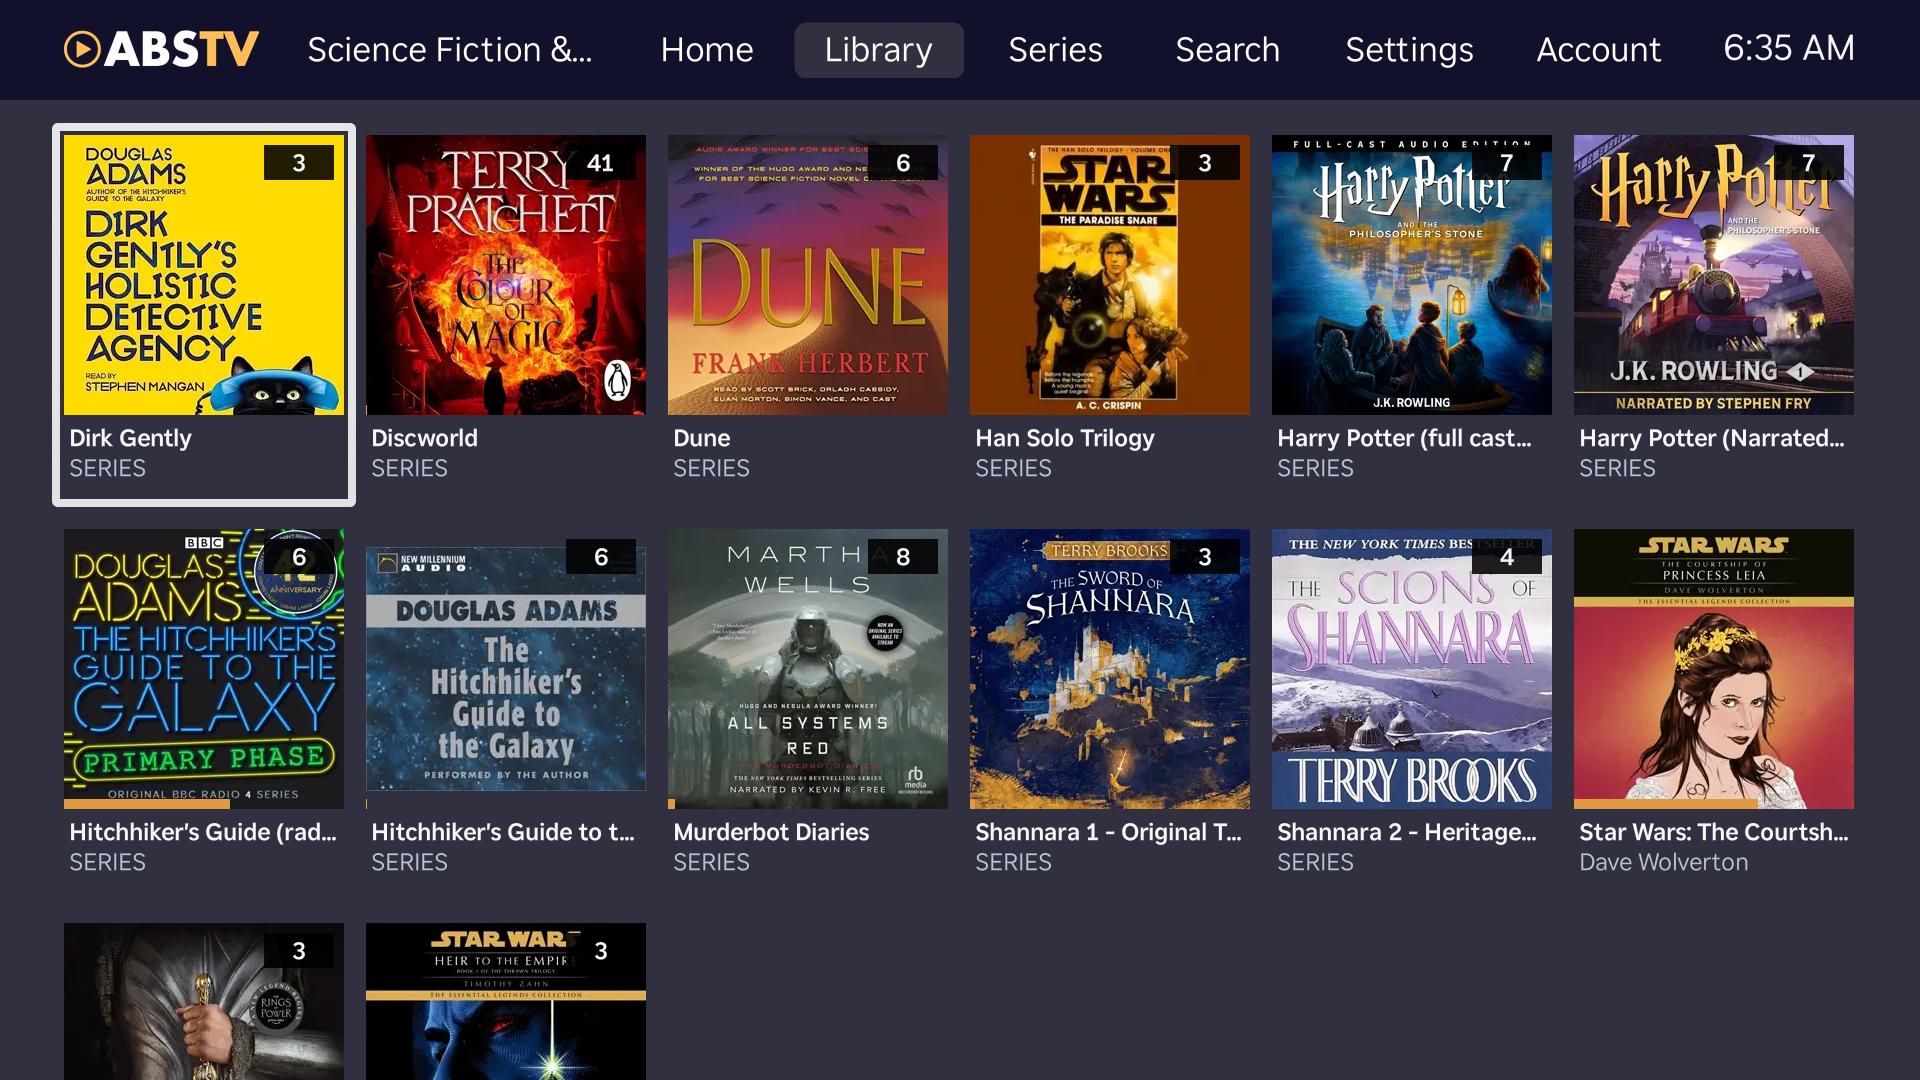The height and width of the screenshot is (1080, 1920).
Task: Open the Dirk Gently series cover
Action: pyautogui.click(x=204, y=275)
